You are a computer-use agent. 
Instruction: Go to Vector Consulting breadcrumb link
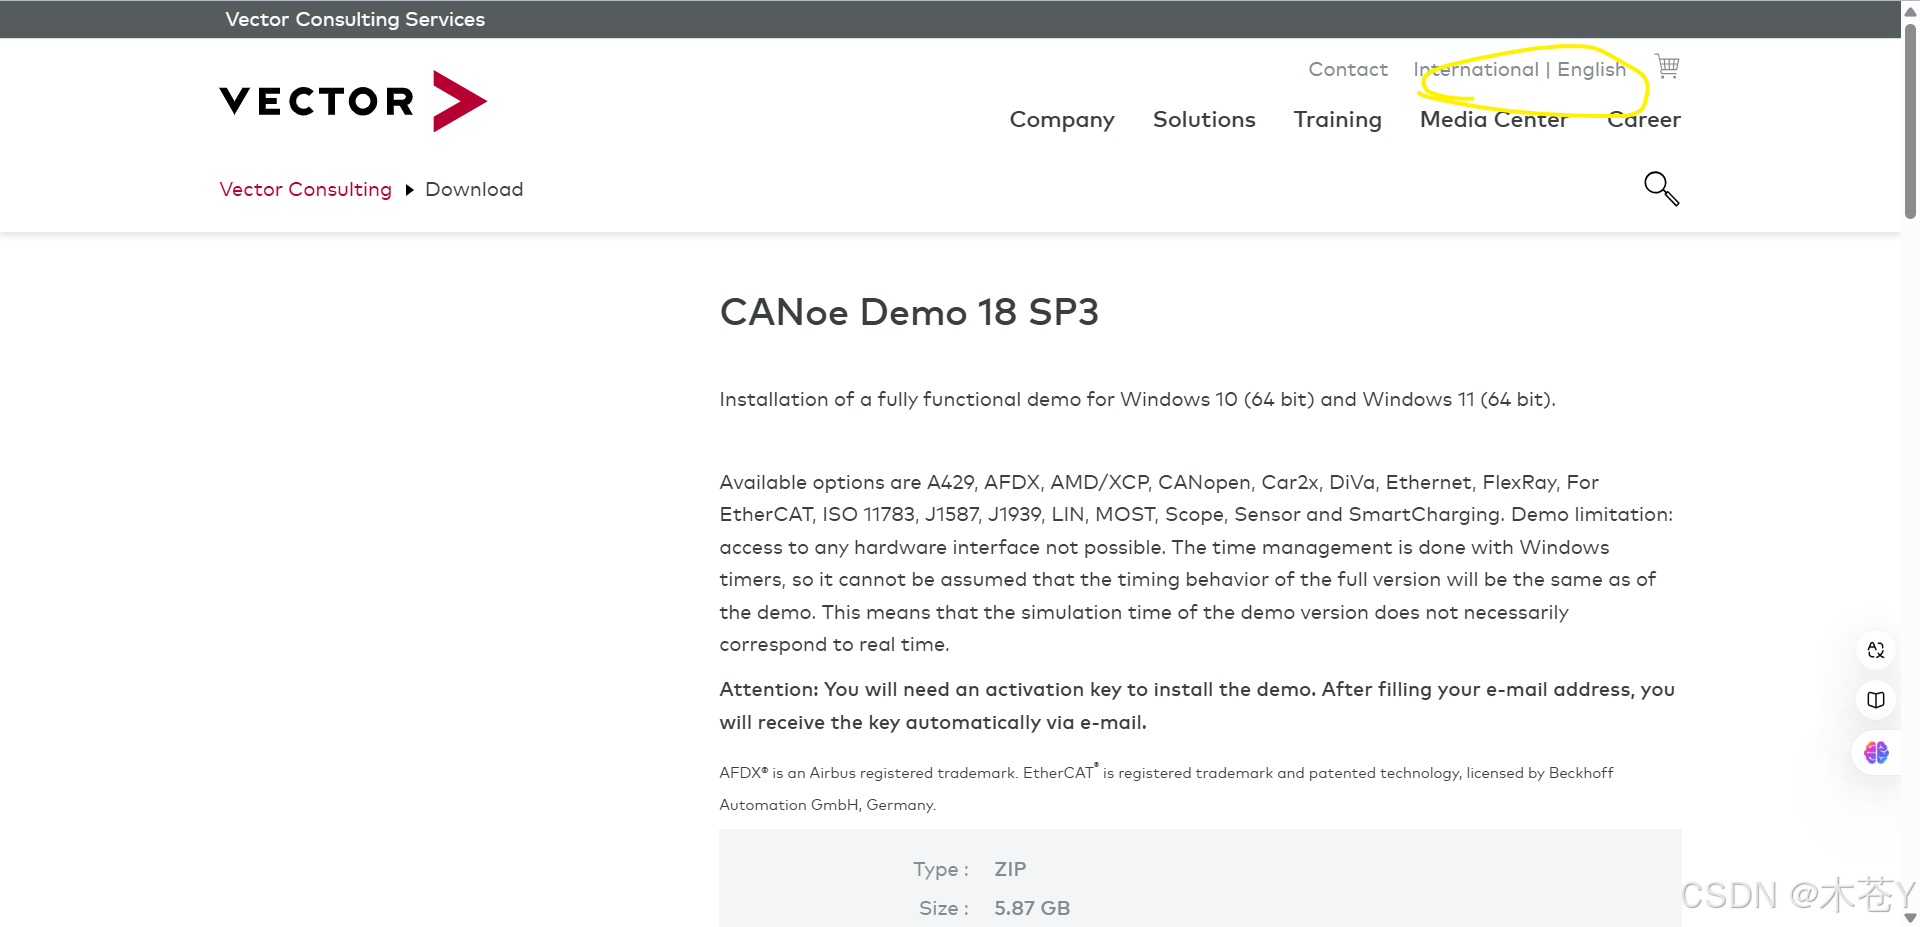click(305, 190)
